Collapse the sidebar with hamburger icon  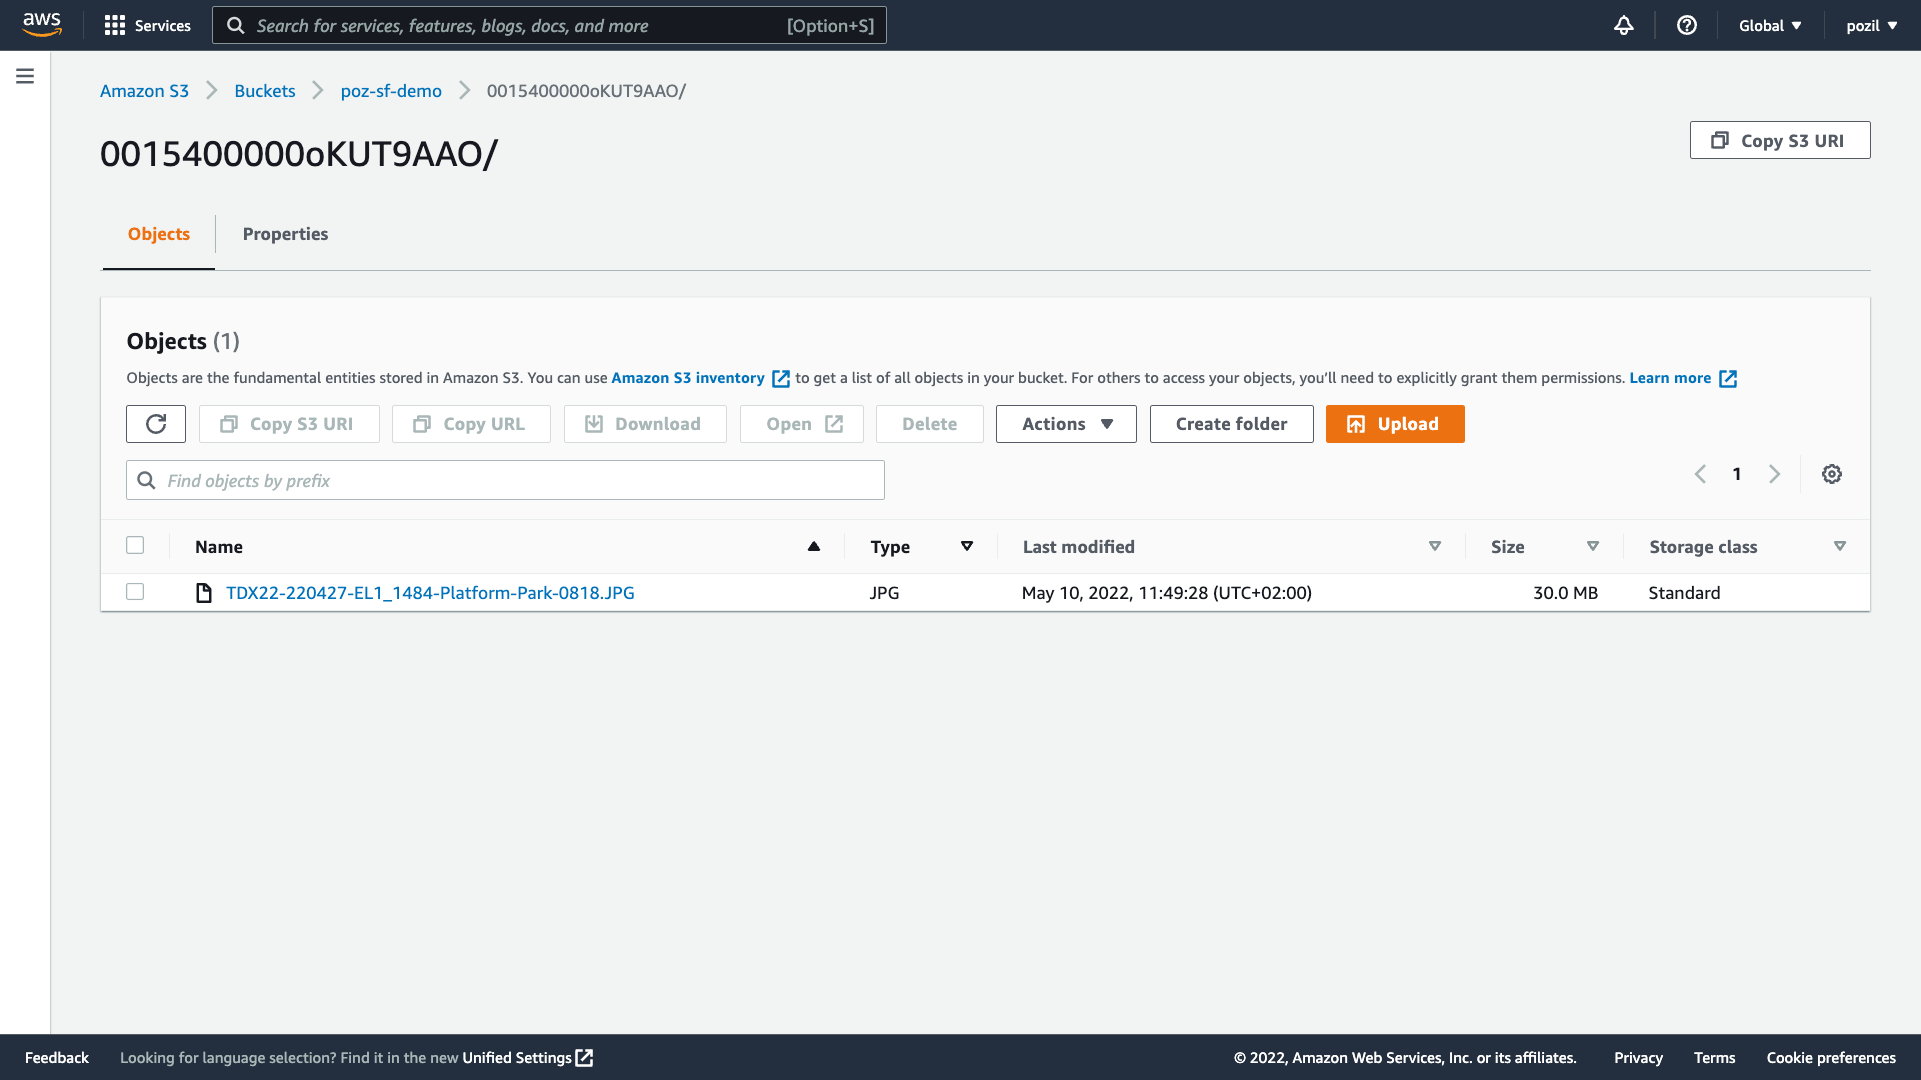[24, 75]
